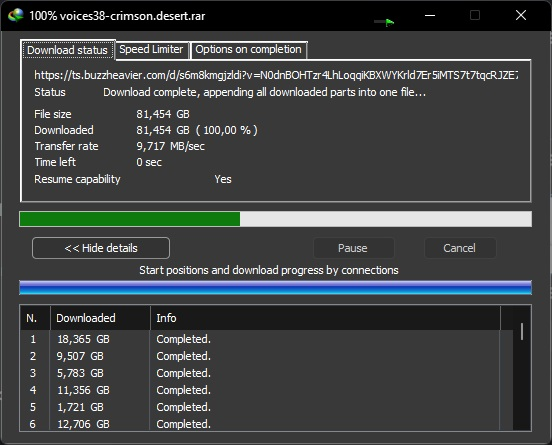Screen dimensions: 552x445
Task: Click the IDM app icon in title bar
Action: pyautogui.click(x=16, y=15)
